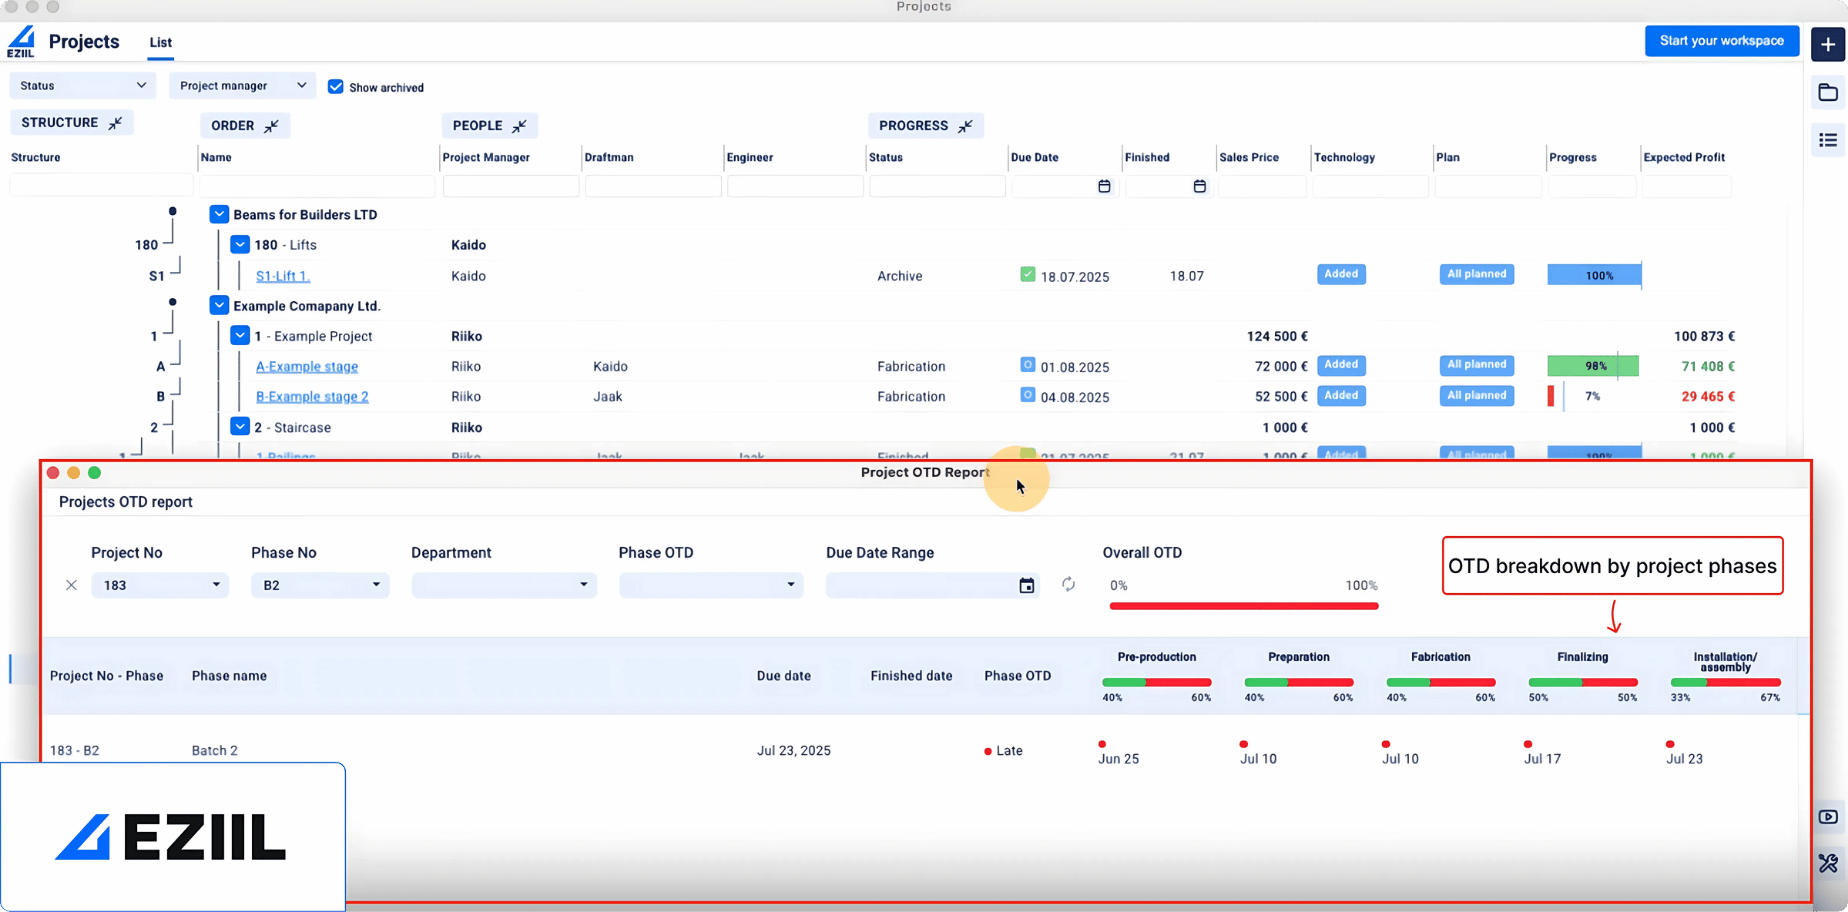Open the B-Example stage 2 link

(312, 397)
